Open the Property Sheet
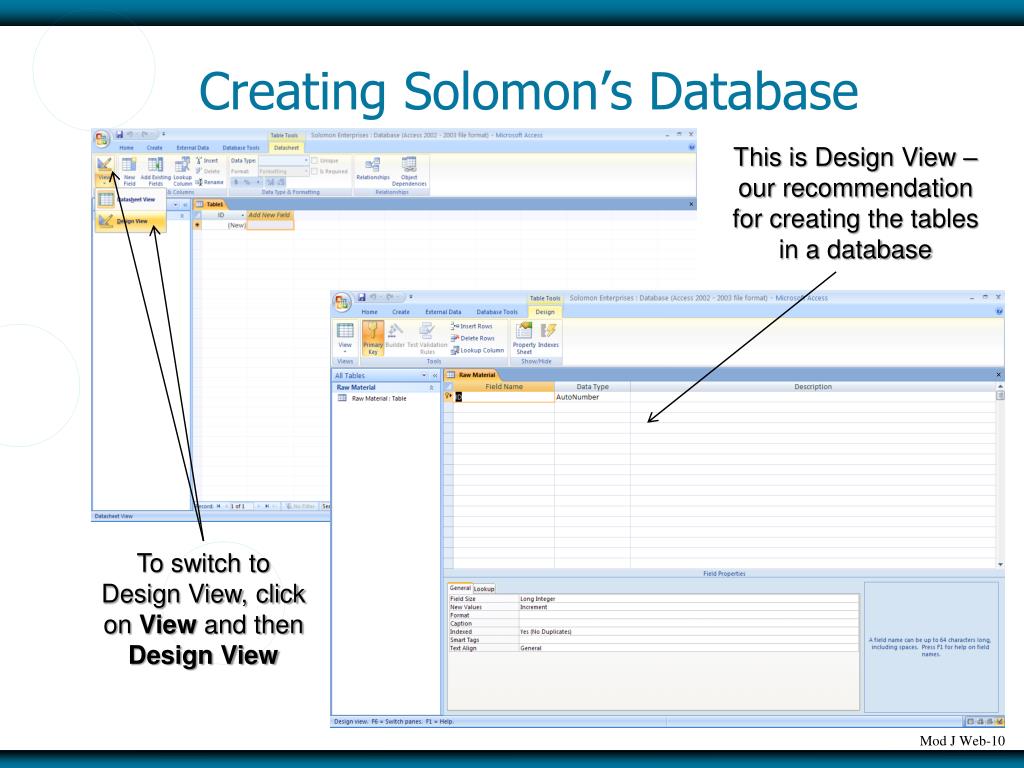The width and height of the screenshot is (1024, 768). [524, 338]
